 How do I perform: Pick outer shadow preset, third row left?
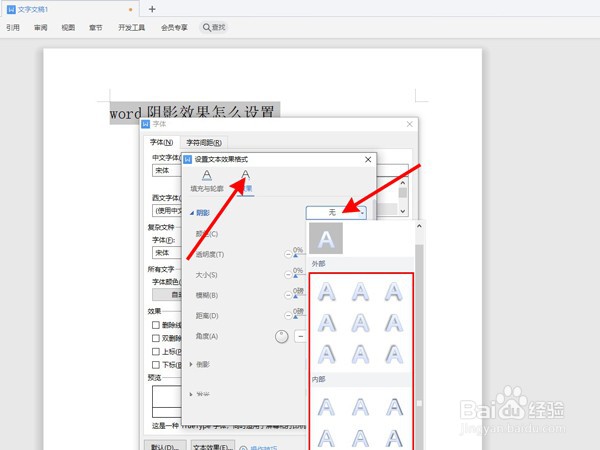click(327, 354)
